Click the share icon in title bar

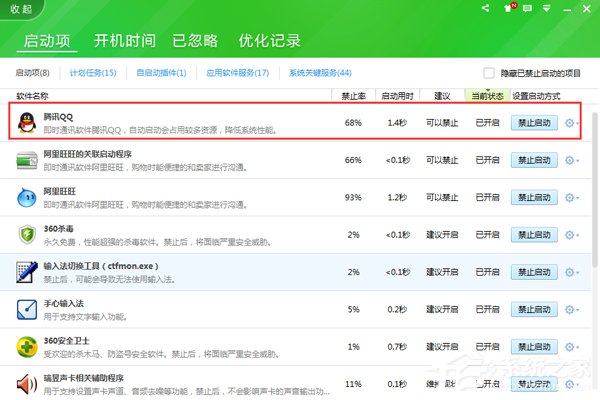click(486, 8)
